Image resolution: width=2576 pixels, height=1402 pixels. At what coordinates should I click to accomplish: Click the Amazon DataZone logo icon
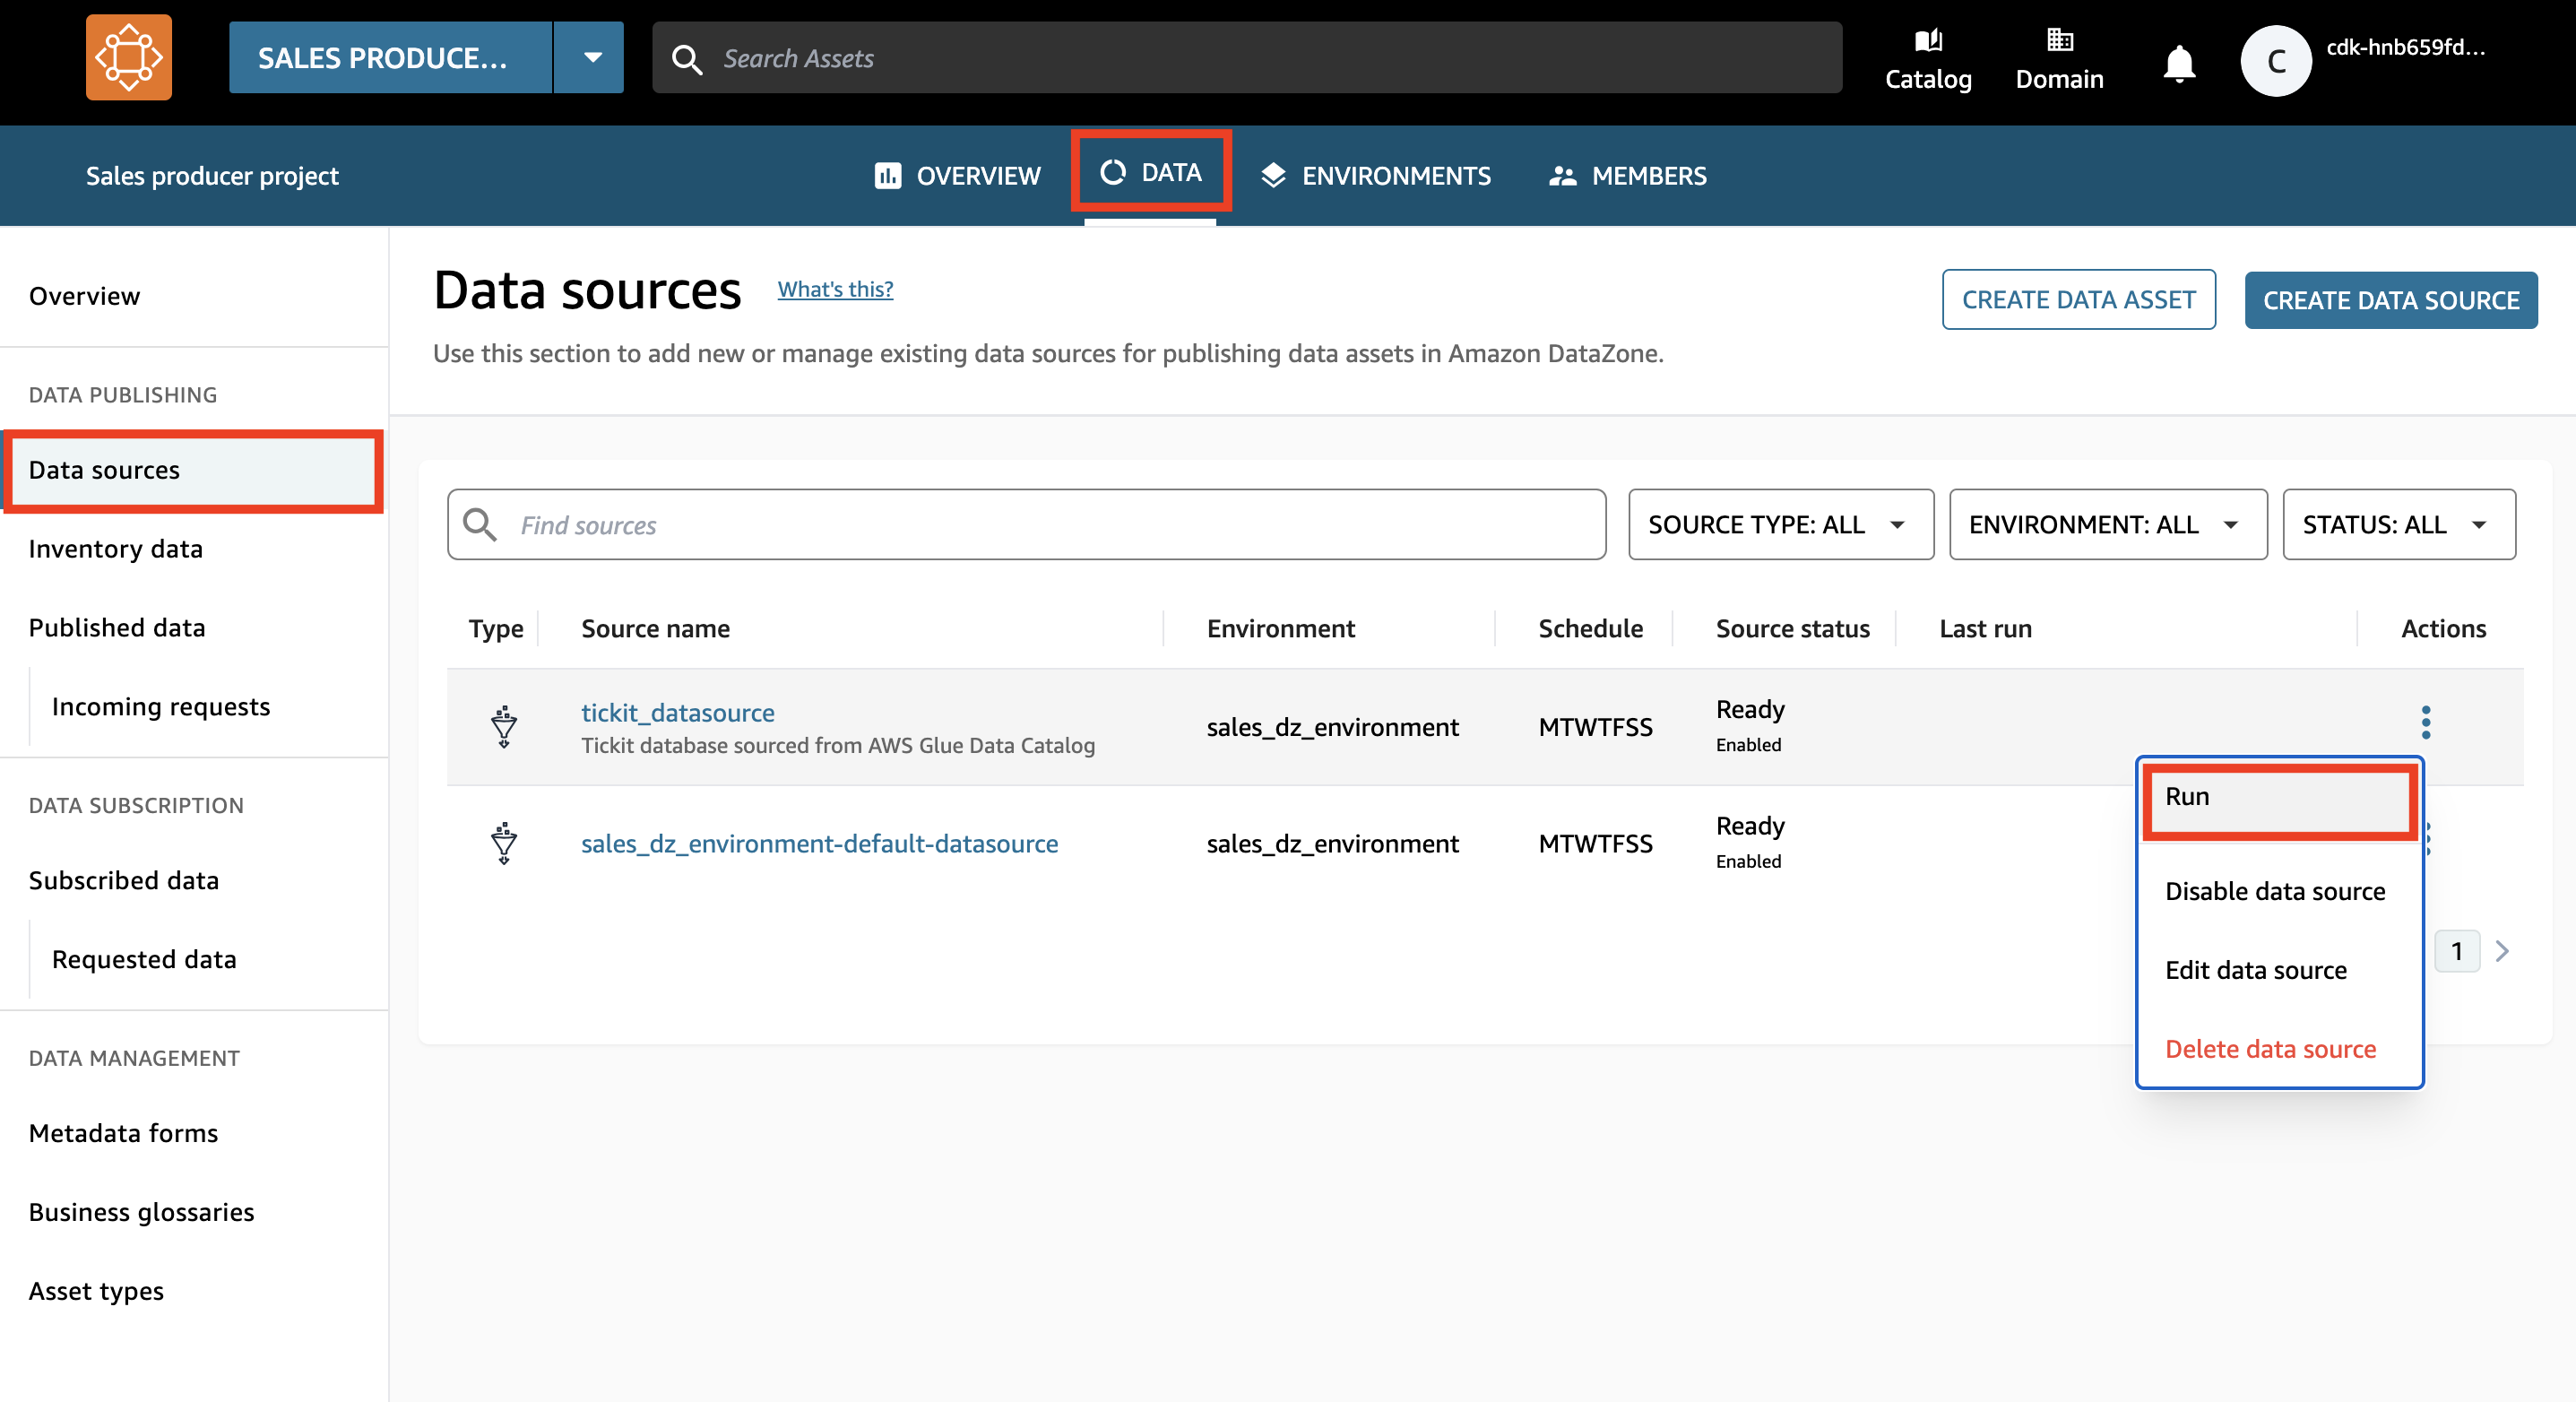(x=128, y=57)
